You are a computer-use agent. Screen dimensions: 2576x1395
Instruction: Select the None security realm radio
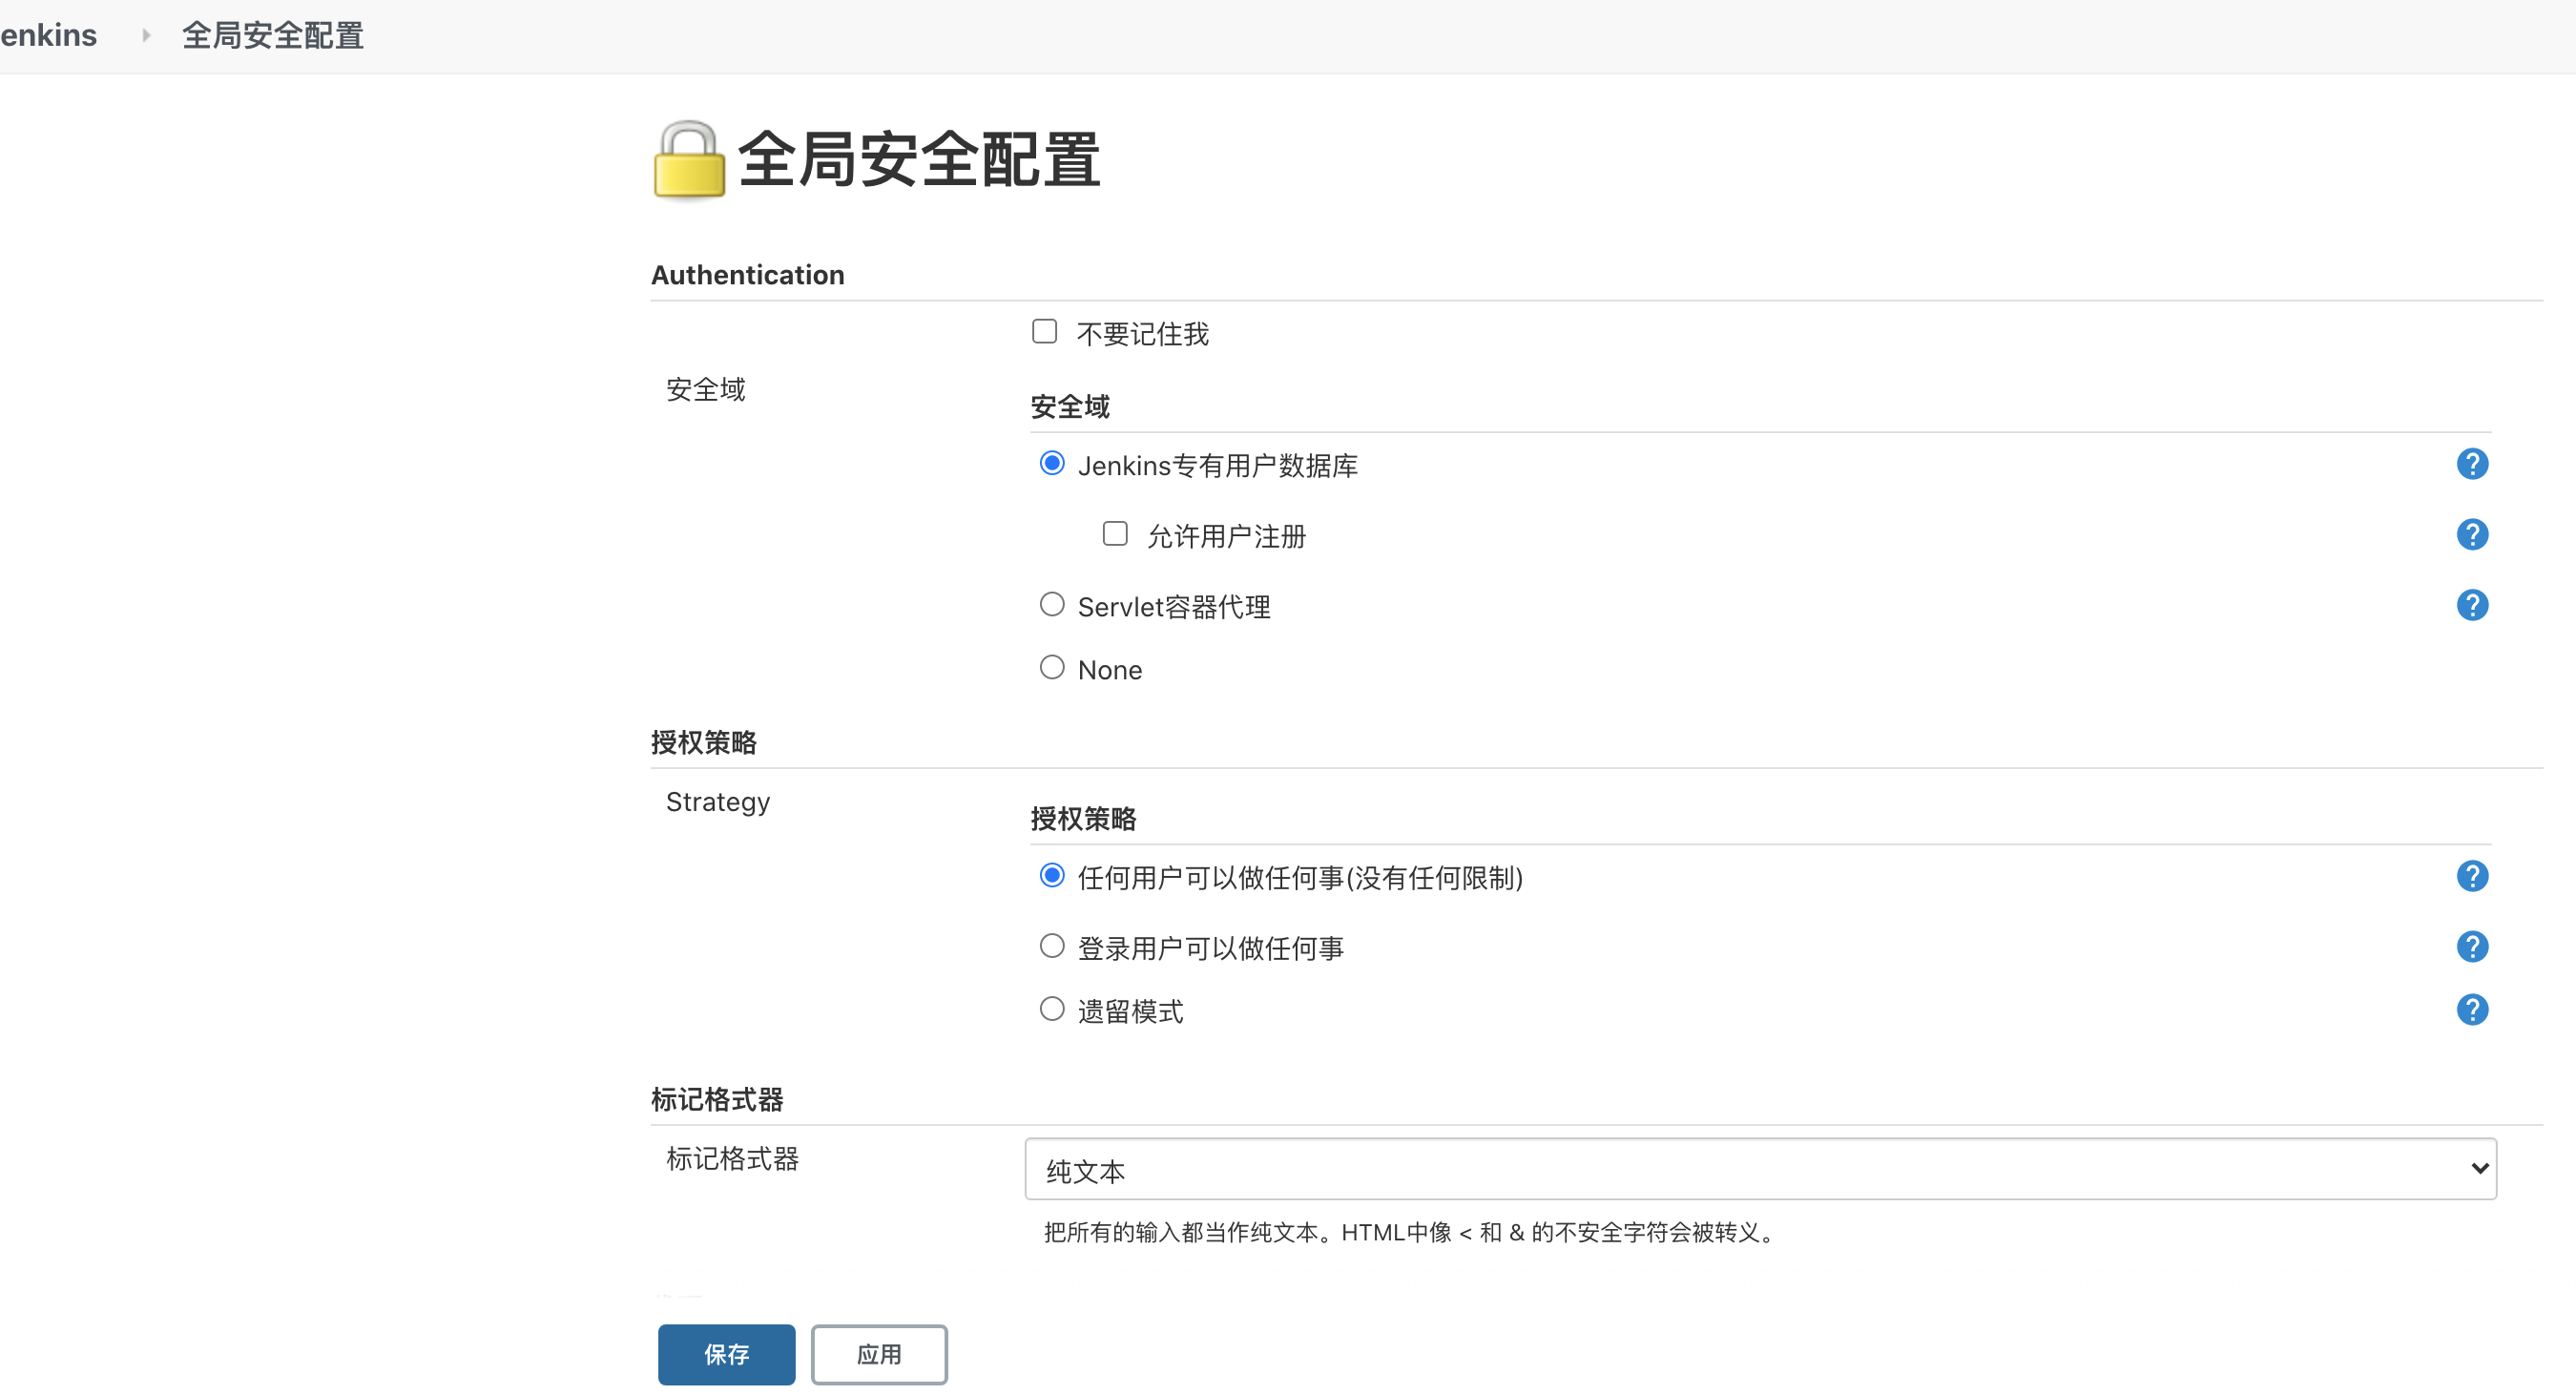pyautogui.click(x=1051, y=668)
